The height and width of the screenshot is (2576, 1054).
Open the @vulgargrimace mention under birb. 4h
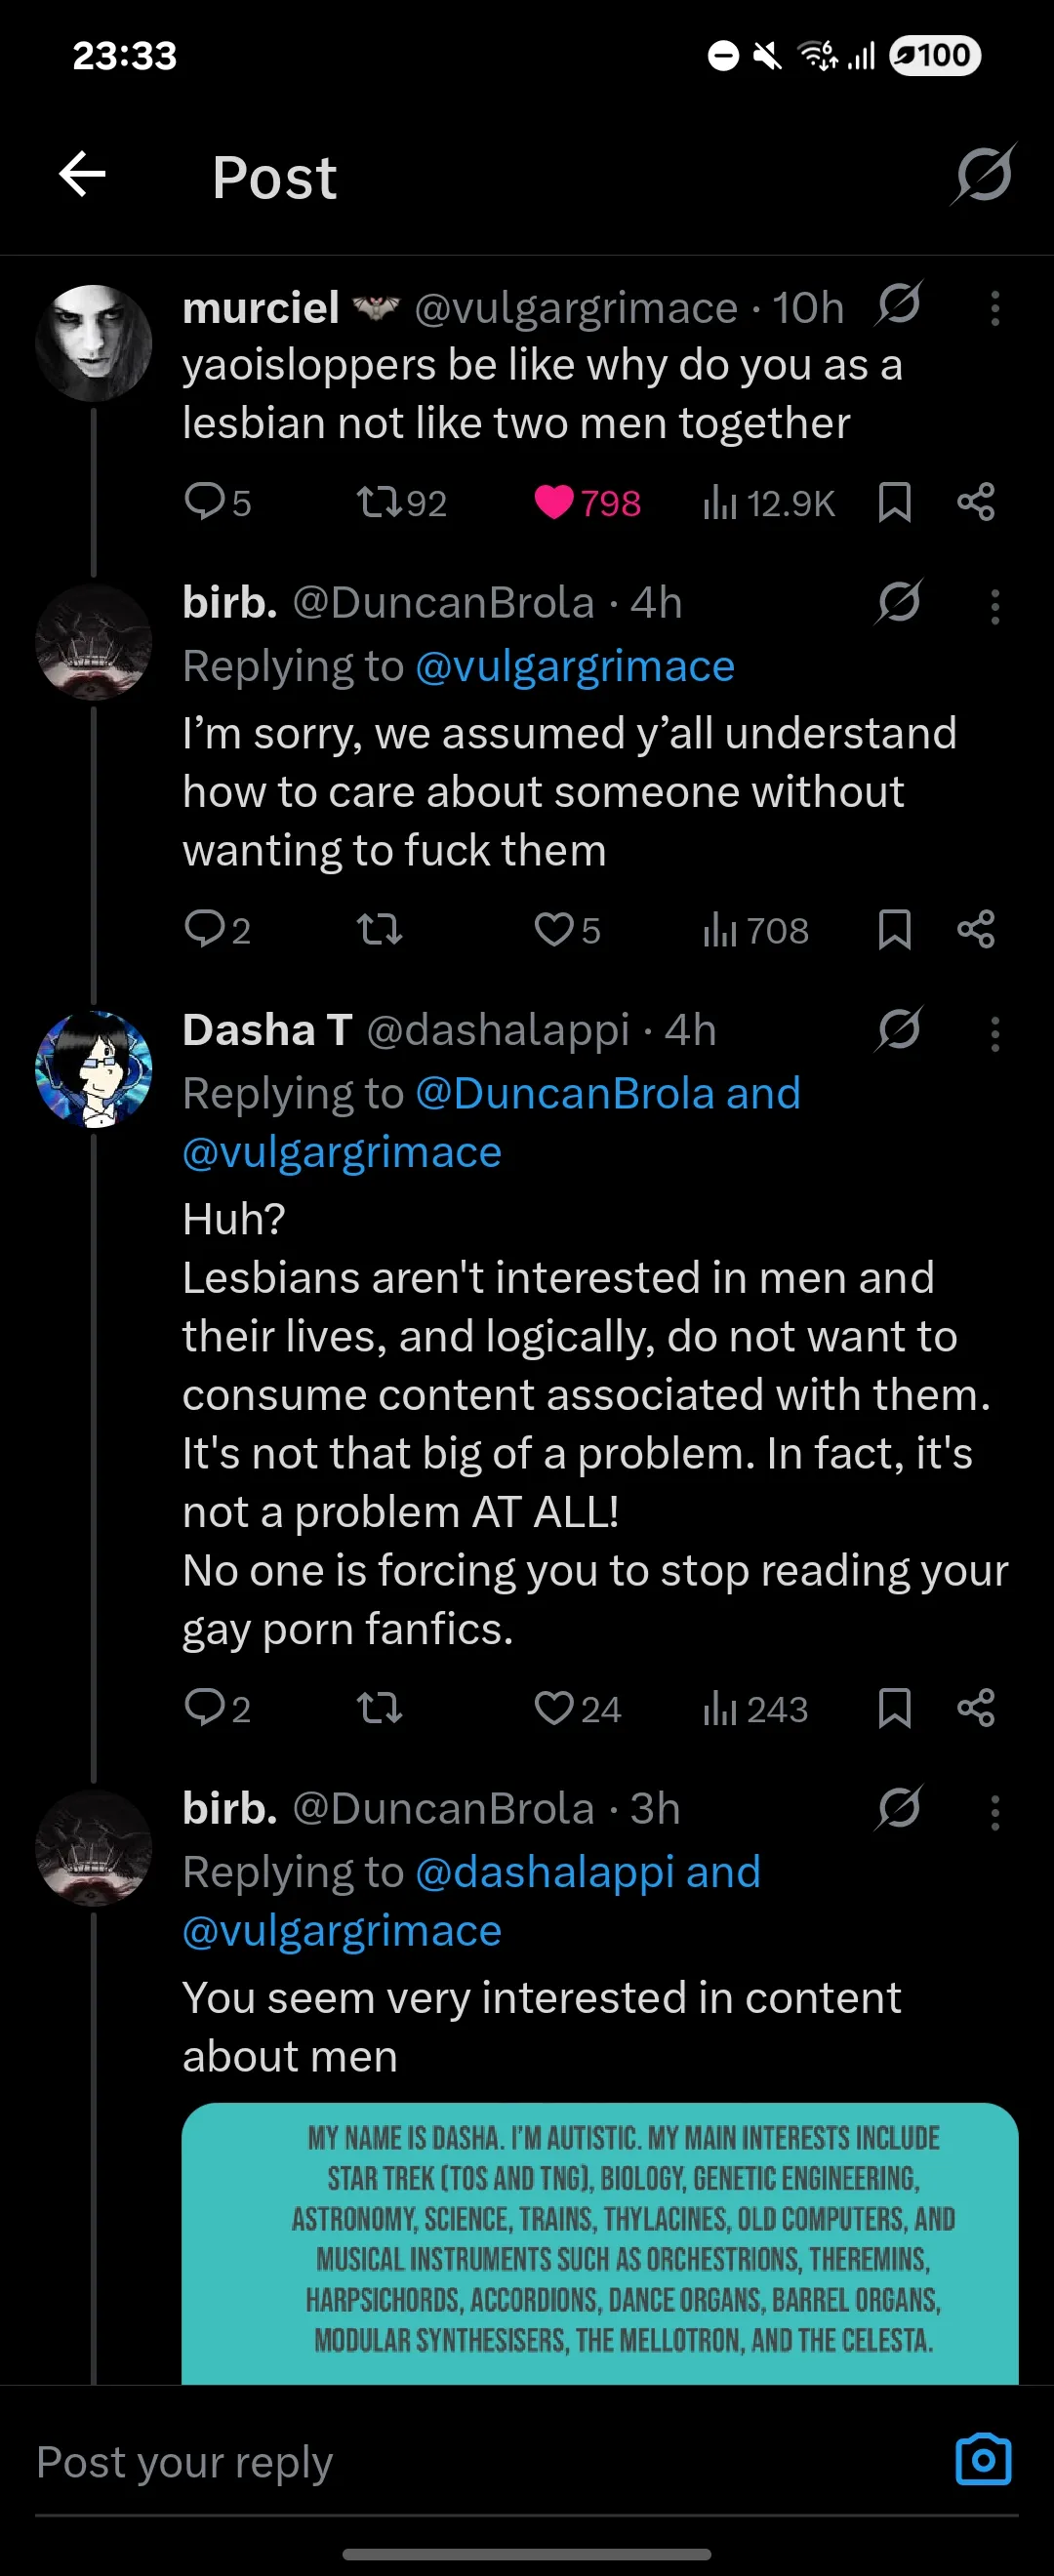tap(575, 666)
